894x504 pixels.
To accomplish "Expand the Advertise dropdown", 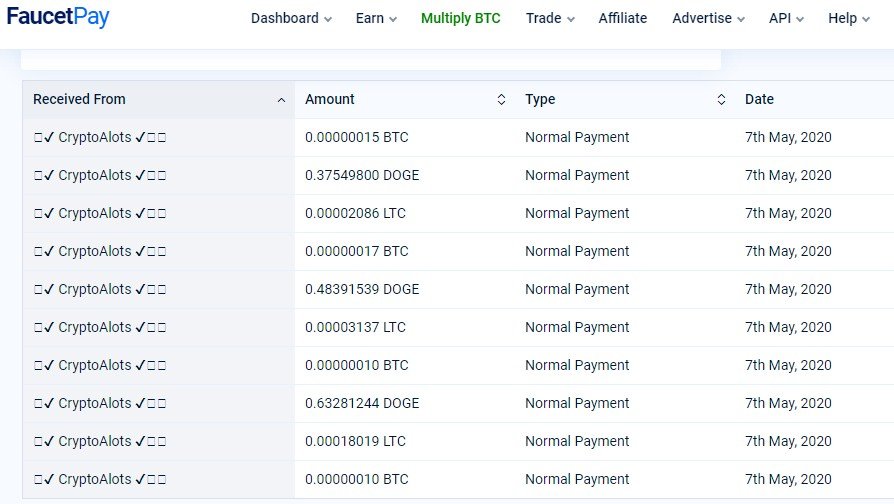I will click(708, 18).
